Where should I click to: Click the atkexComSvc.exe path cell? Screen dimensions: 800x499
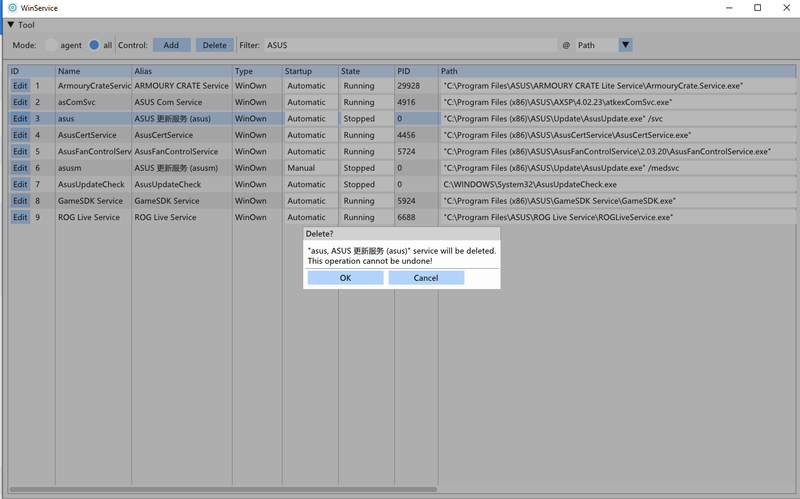coord(617,102)
